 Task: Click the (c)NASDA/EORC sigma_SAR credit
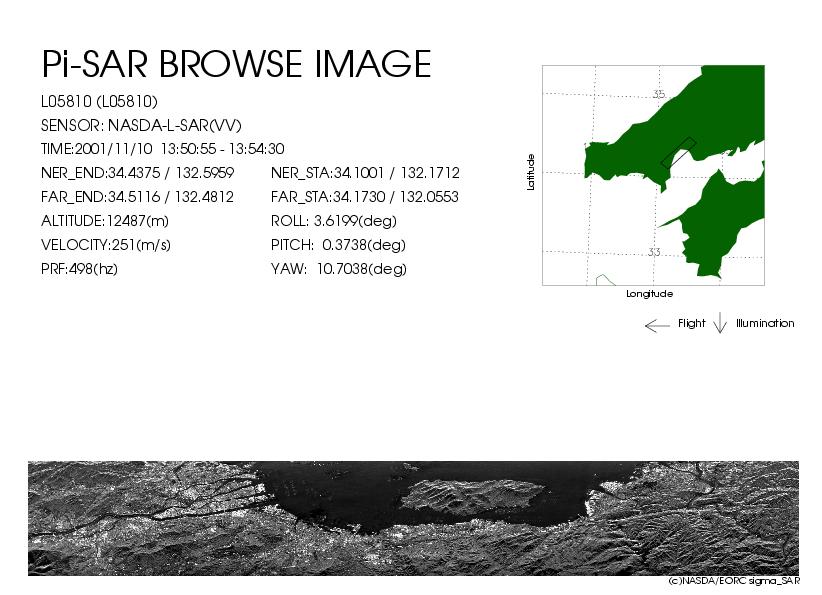click(x=734, y=581)
